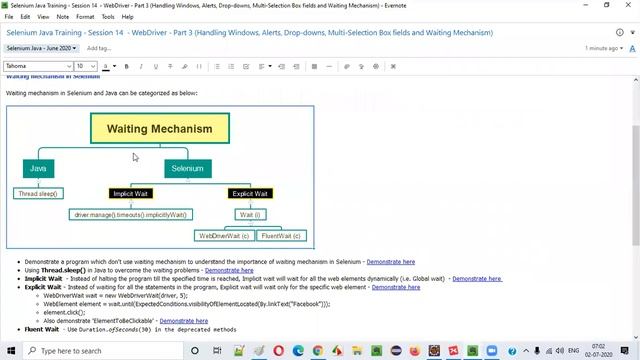The image size is (640, 360).
Task: Open the note info icon
Action: point(620,32)
